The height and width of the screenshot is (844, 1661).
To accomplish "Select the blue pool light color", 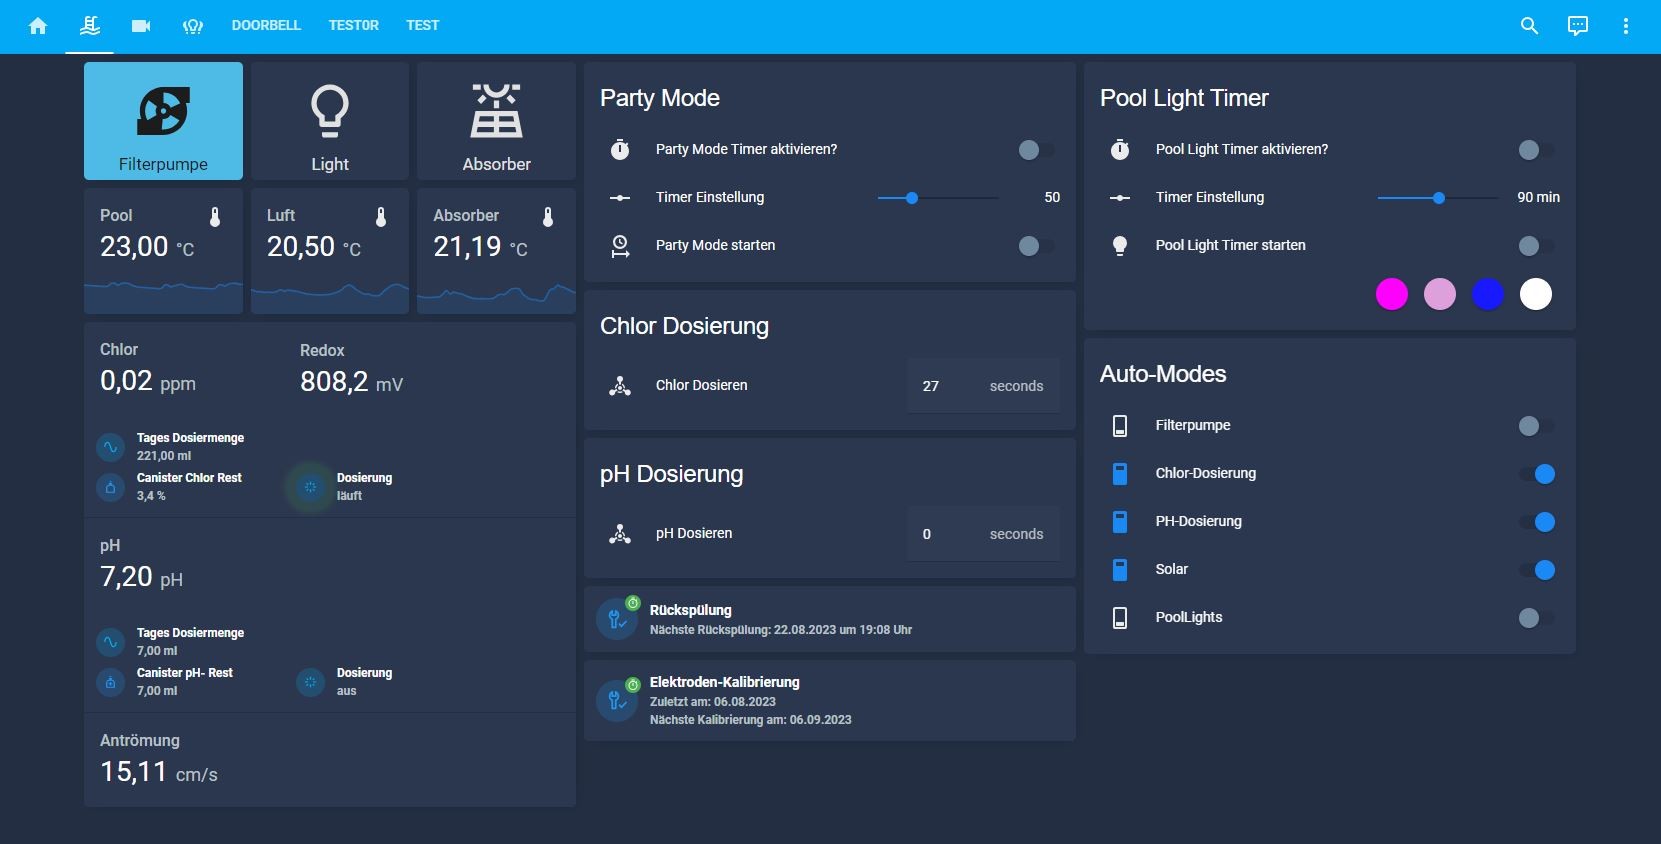I will (1488, 294).
